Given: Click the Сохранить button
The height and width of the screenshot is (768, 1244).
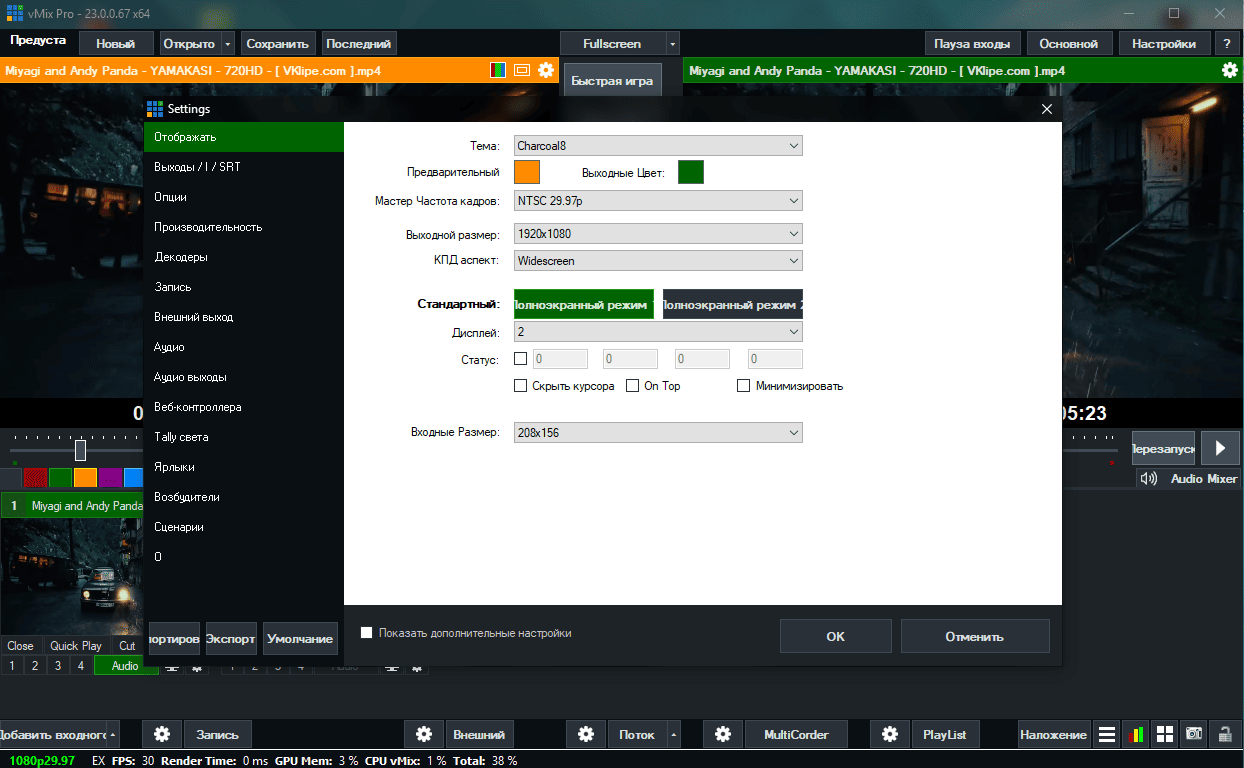Looking at the screenshot, I should tap(278, 43).
